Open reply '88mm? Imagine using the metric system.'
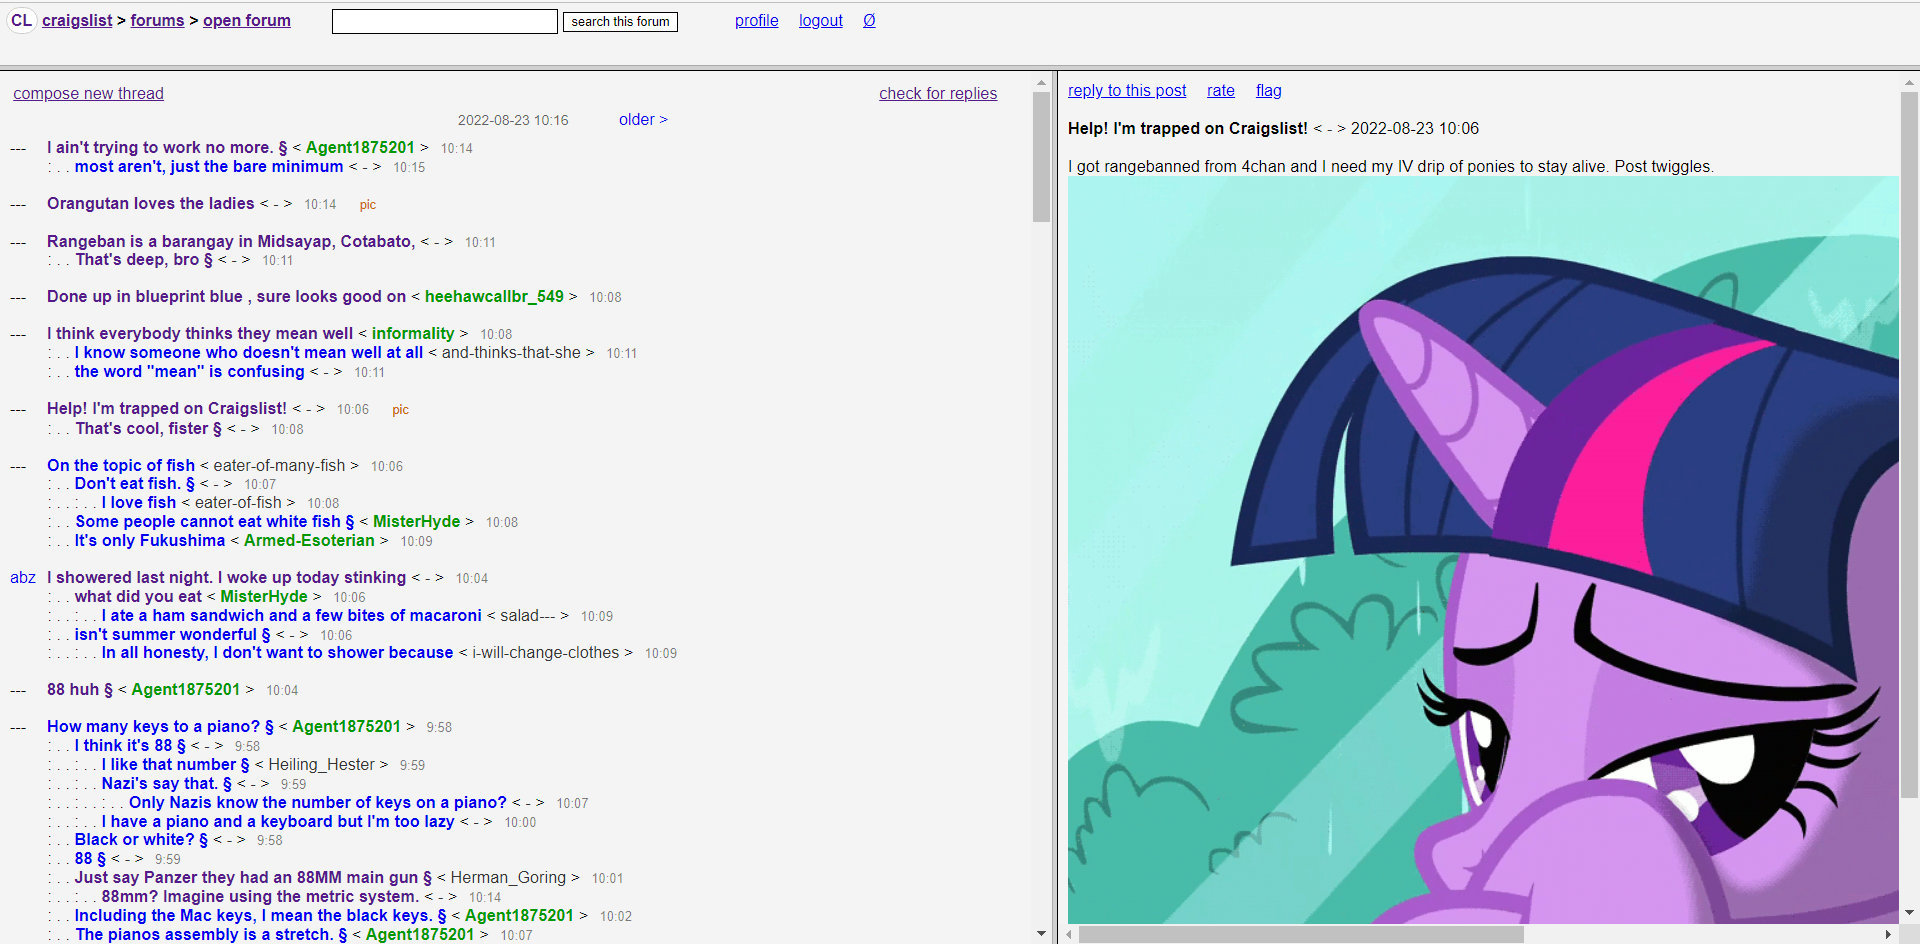1920x944 pixels. (x=260, y=896)
